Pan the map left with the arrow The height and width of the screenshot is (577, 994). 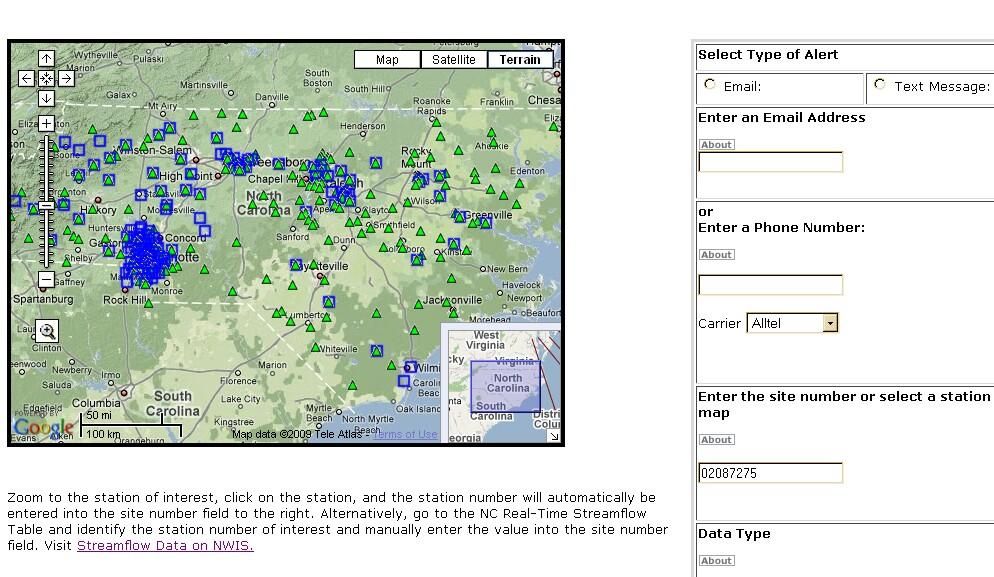tap(27, 78)
